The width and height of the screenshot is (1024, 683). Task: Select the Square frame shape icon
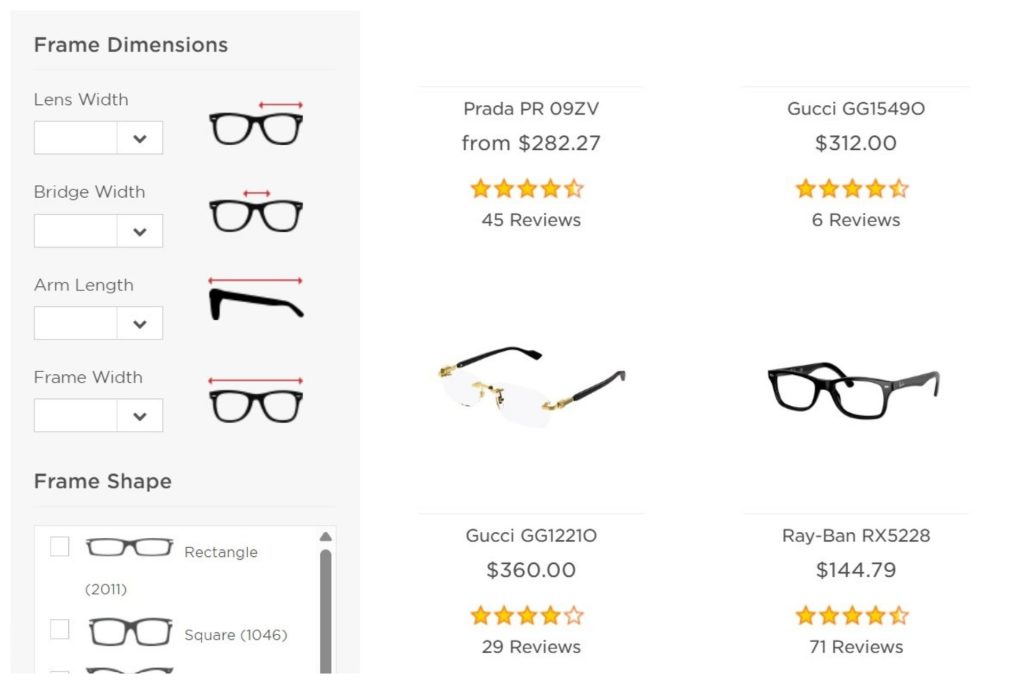click(130, 631)
